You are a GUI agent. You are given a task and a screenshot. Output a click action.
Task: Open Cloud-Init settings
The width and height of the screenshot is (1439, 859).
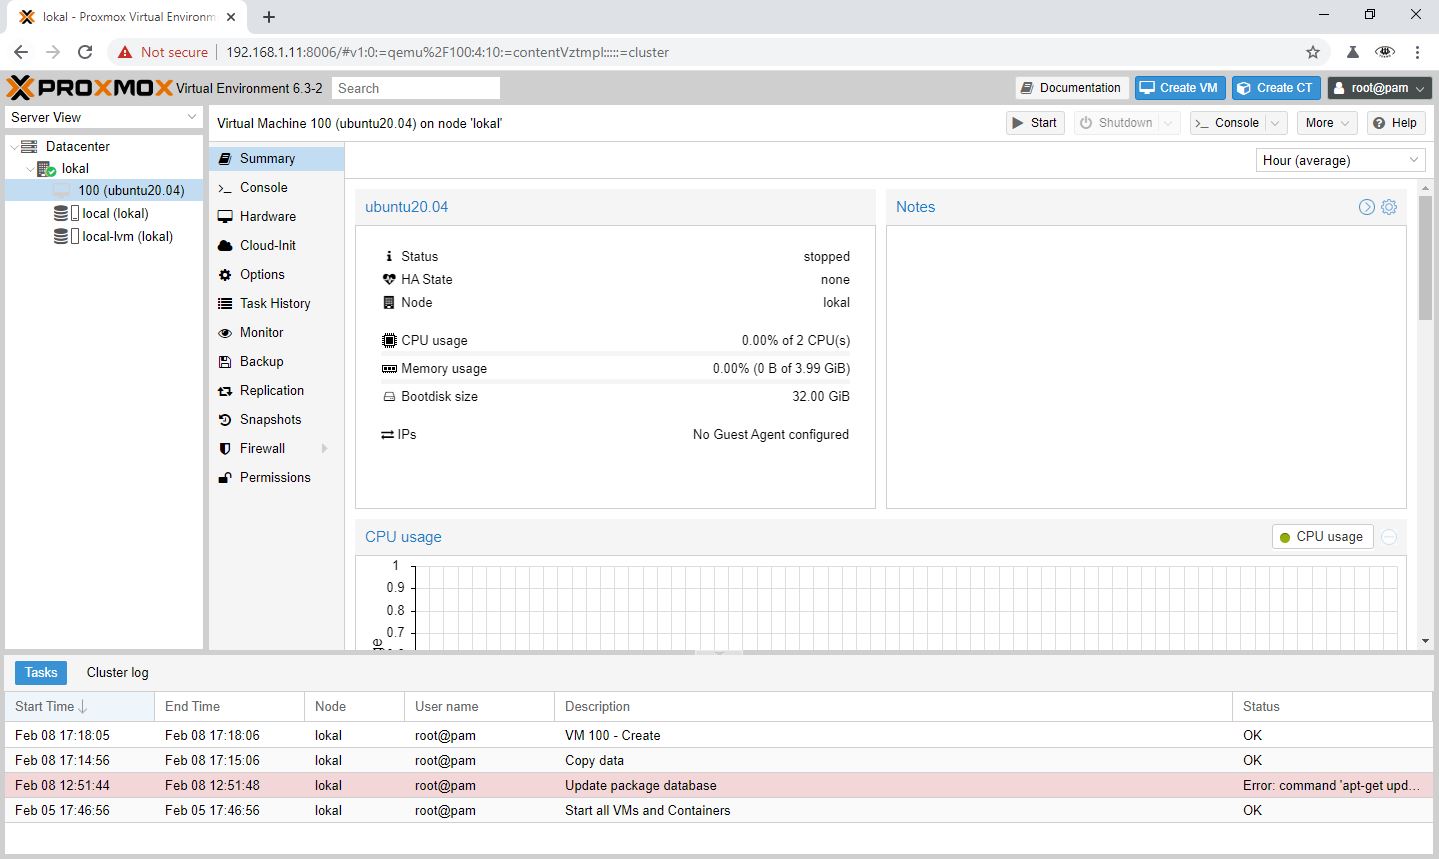tap(277, 245)
